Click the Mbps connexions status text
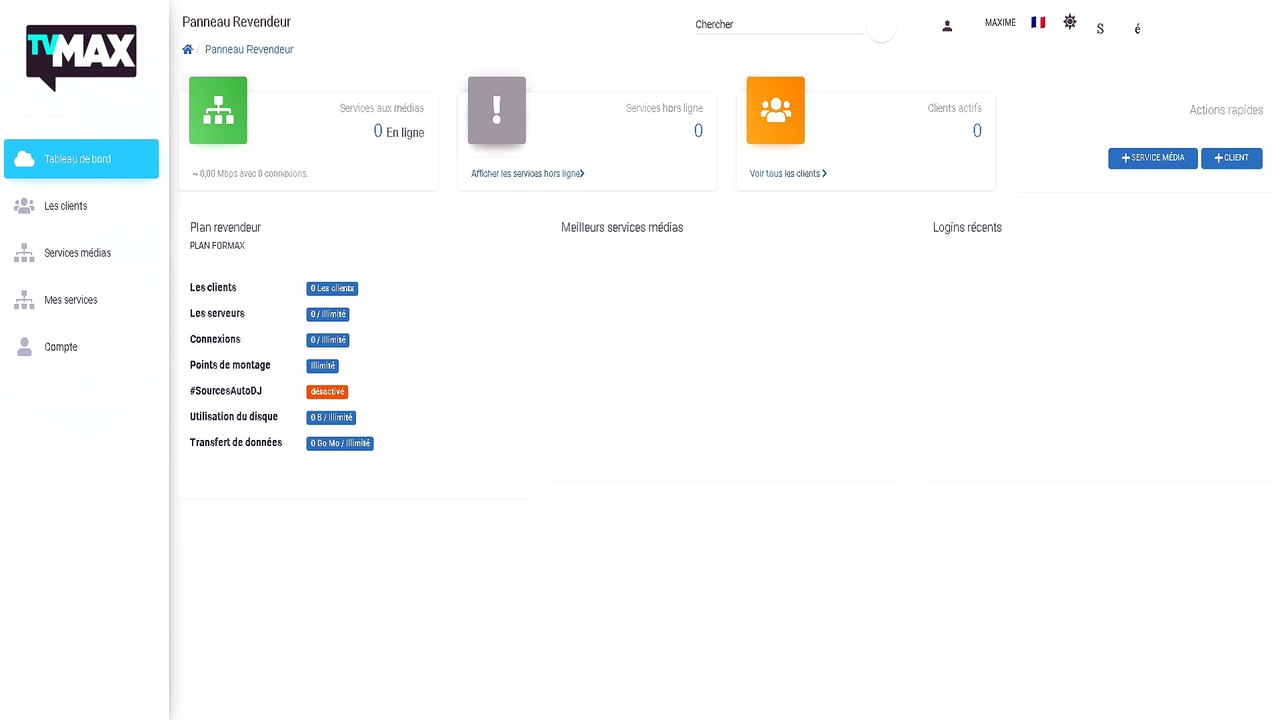The width and height of the screenshot is (1280, 720). tap(250, 174)
